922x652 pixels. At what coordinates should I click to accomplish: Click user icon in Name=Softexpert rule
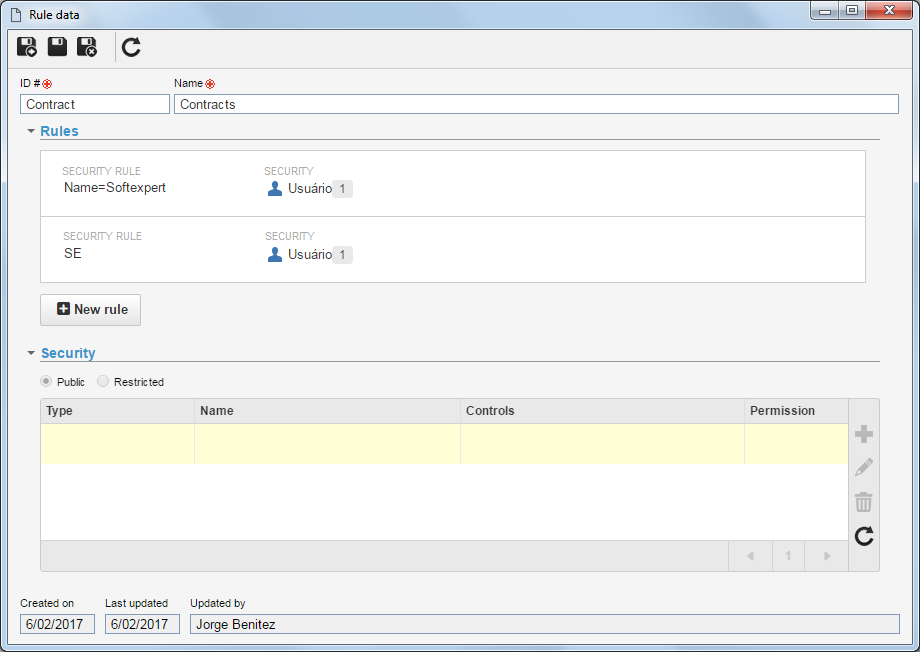pyautogui.click(x=275, y=188)
